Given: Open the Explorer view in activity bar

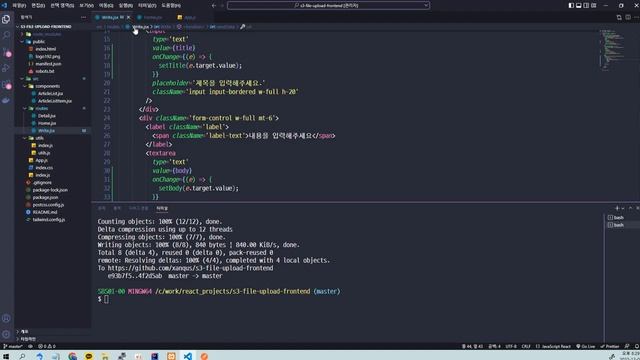Looking at the screenshot, I should click(6, 19).
